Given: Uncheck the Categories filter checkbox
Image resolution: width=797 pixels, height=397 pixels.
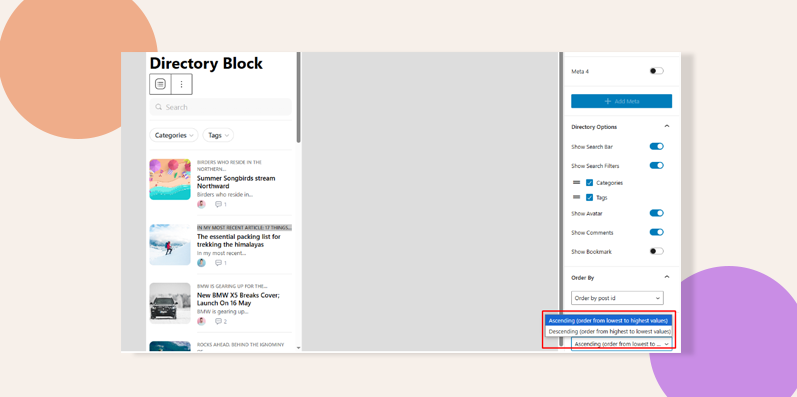Looking at the screenshot, I should 590,182.
